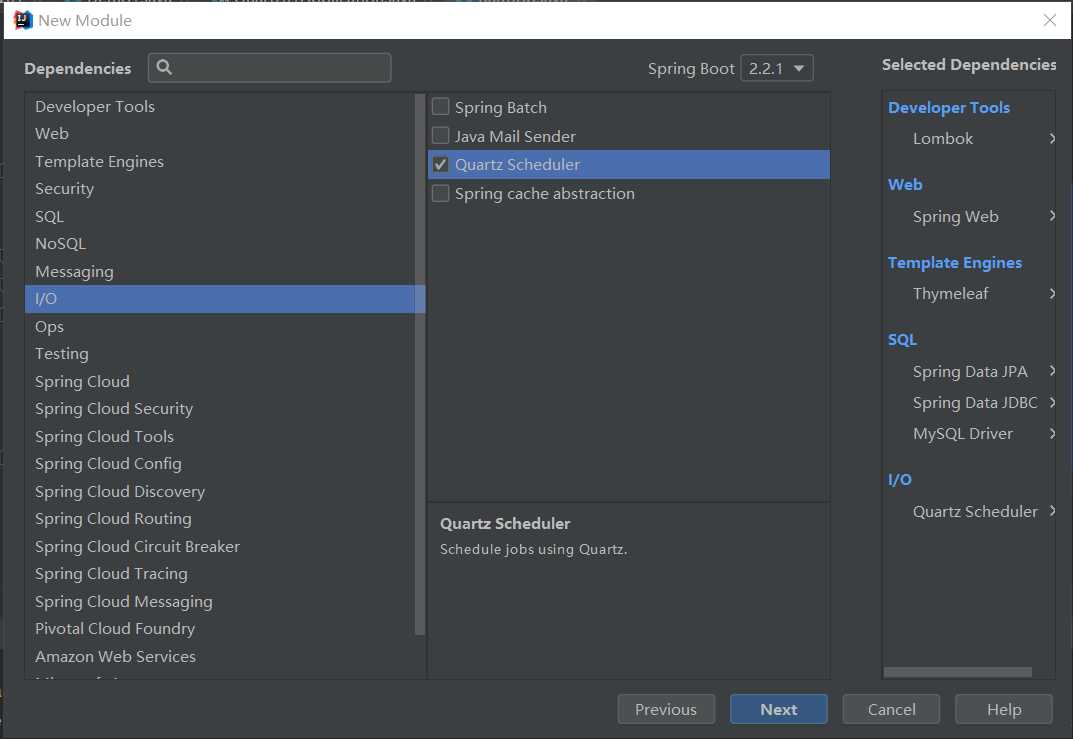Click Spring Data JDBC in Selected Dependencies
Image resolution: width=1073 pixels, height=739 pixels.
(974, 402)
